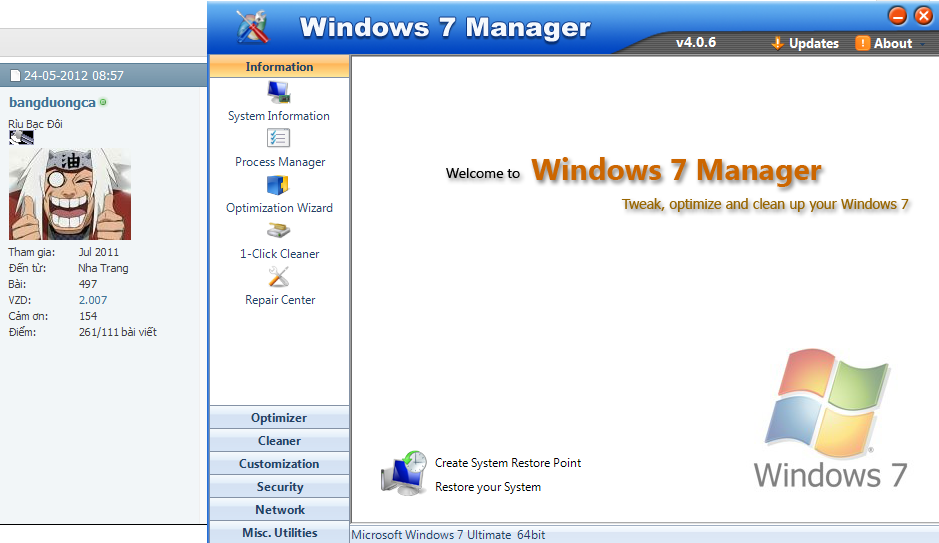The image size is (939, 543).
Task: Click the forum user's avatar image
Action: coord(70,194)
